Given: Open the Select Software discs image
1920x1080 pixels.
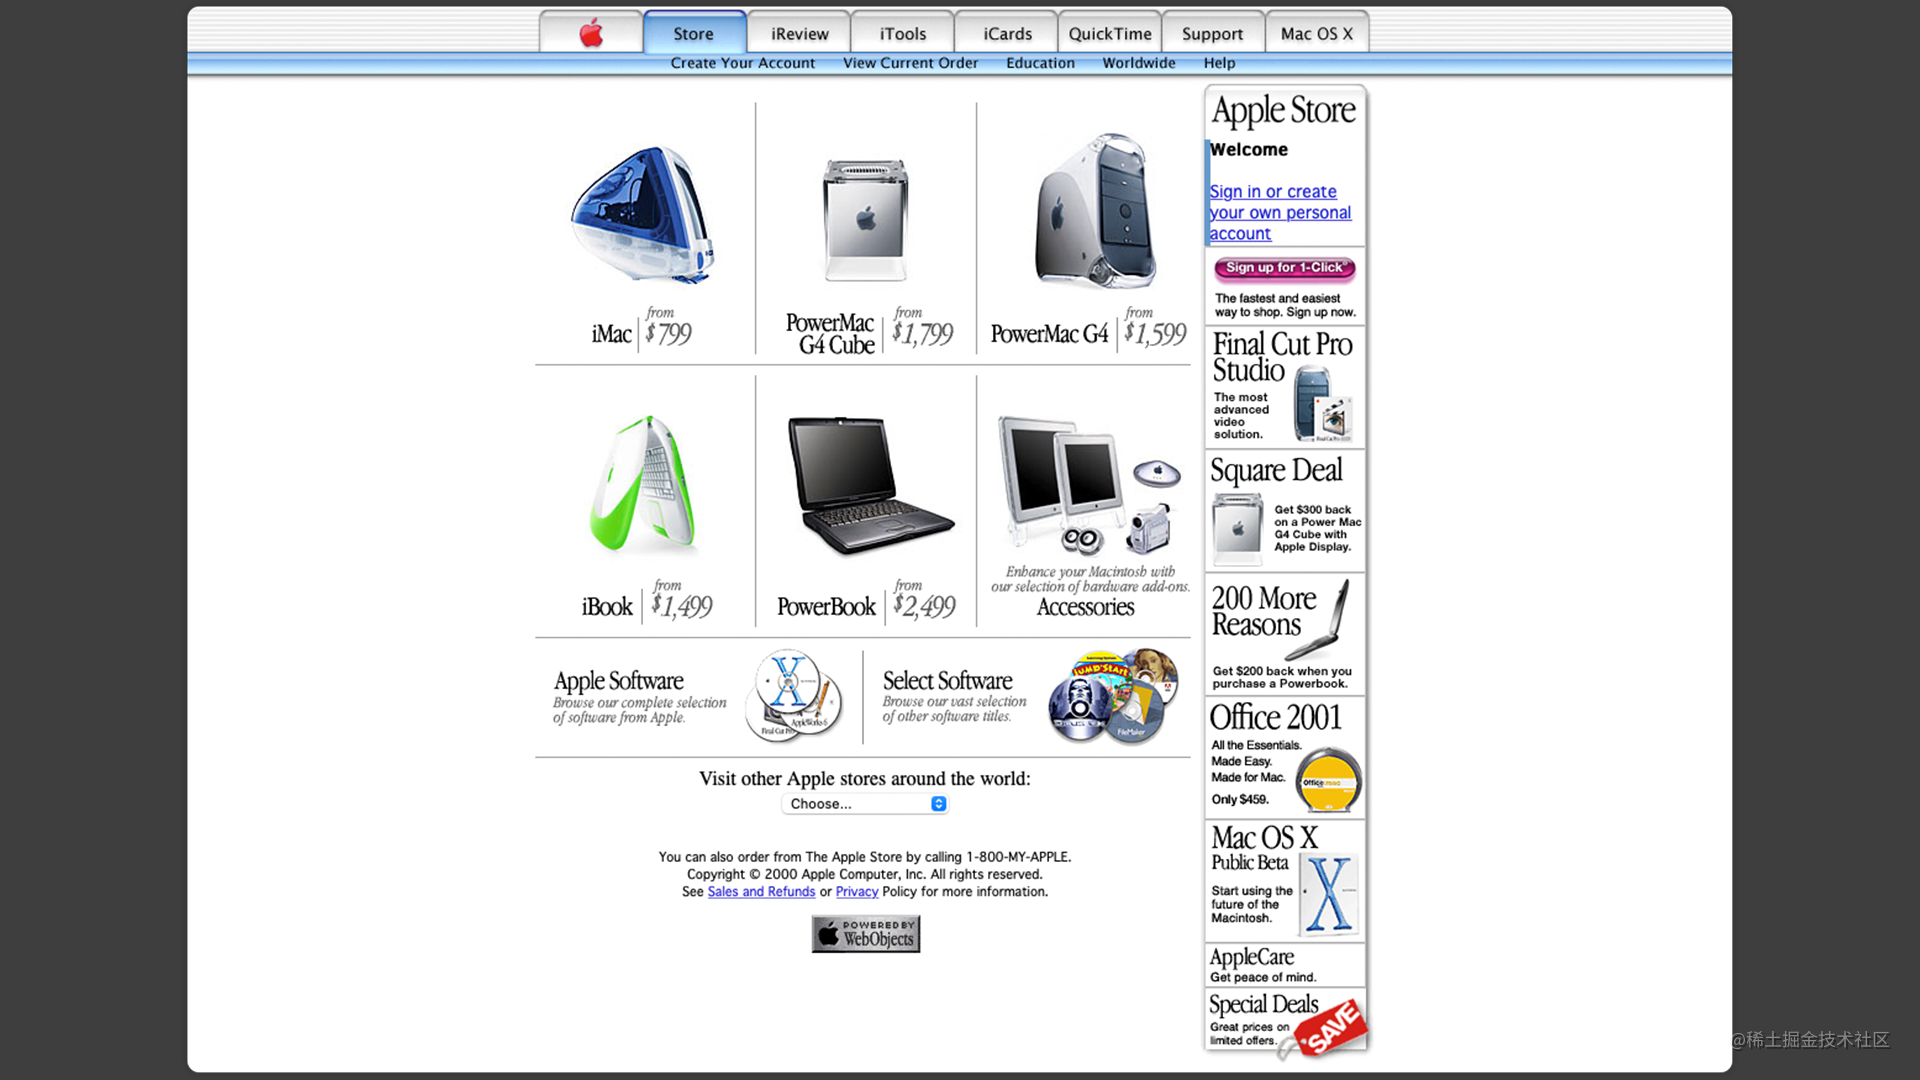Looking at the screenshot, I should point(1113,696).
